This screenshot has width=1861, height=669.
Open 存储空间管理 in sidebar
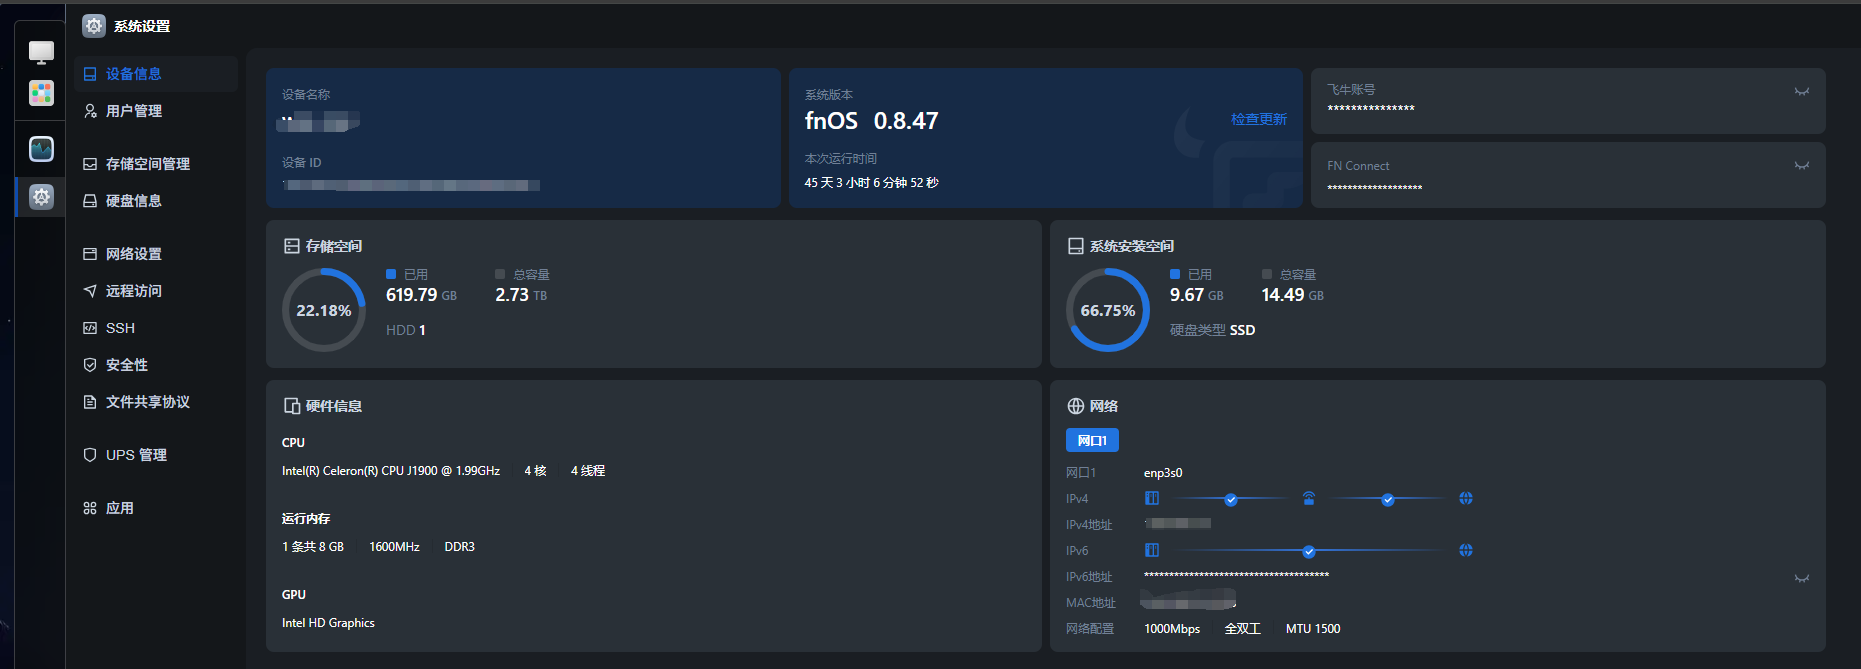click(155, 164)
